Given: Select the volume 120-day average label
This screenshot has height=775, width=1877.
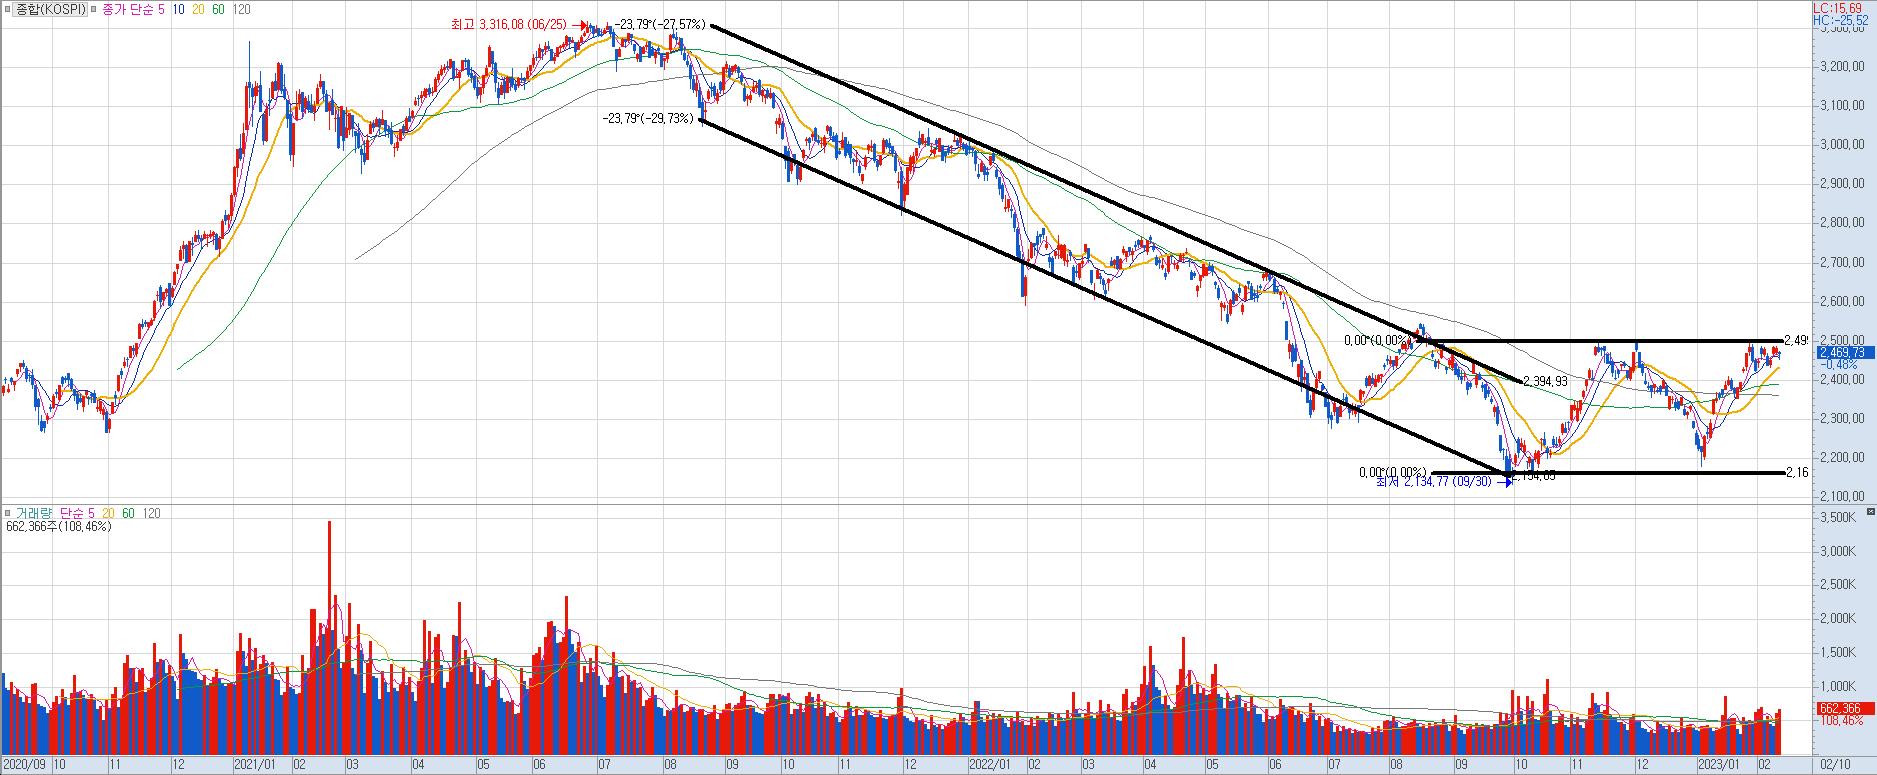Looking at the screenshot, I should [x=152, y=513].
